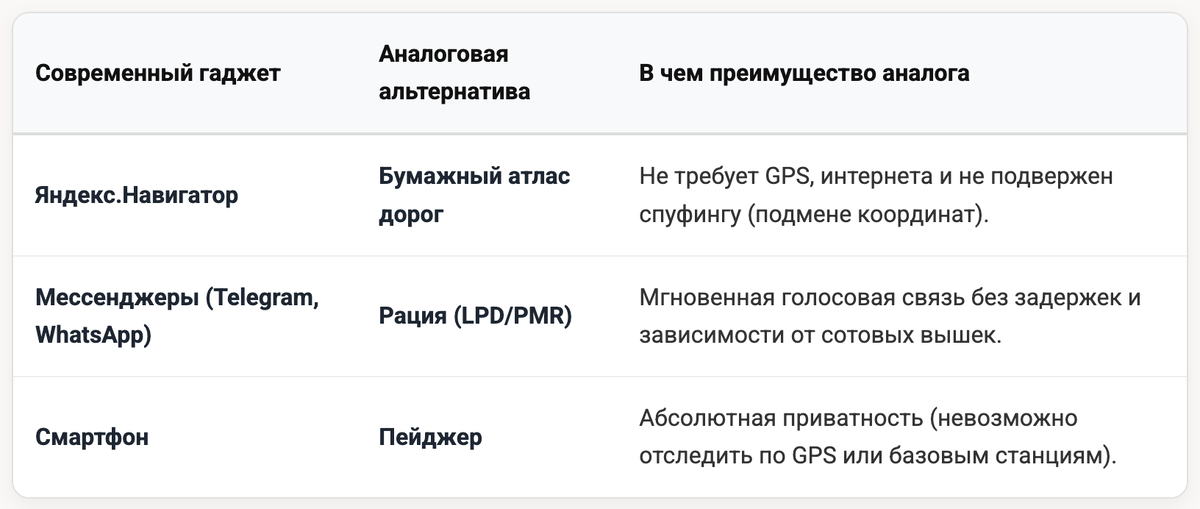
Task: Click the 'Рация (LPD/PMR)' cell
Action: [x=475, y=316]
